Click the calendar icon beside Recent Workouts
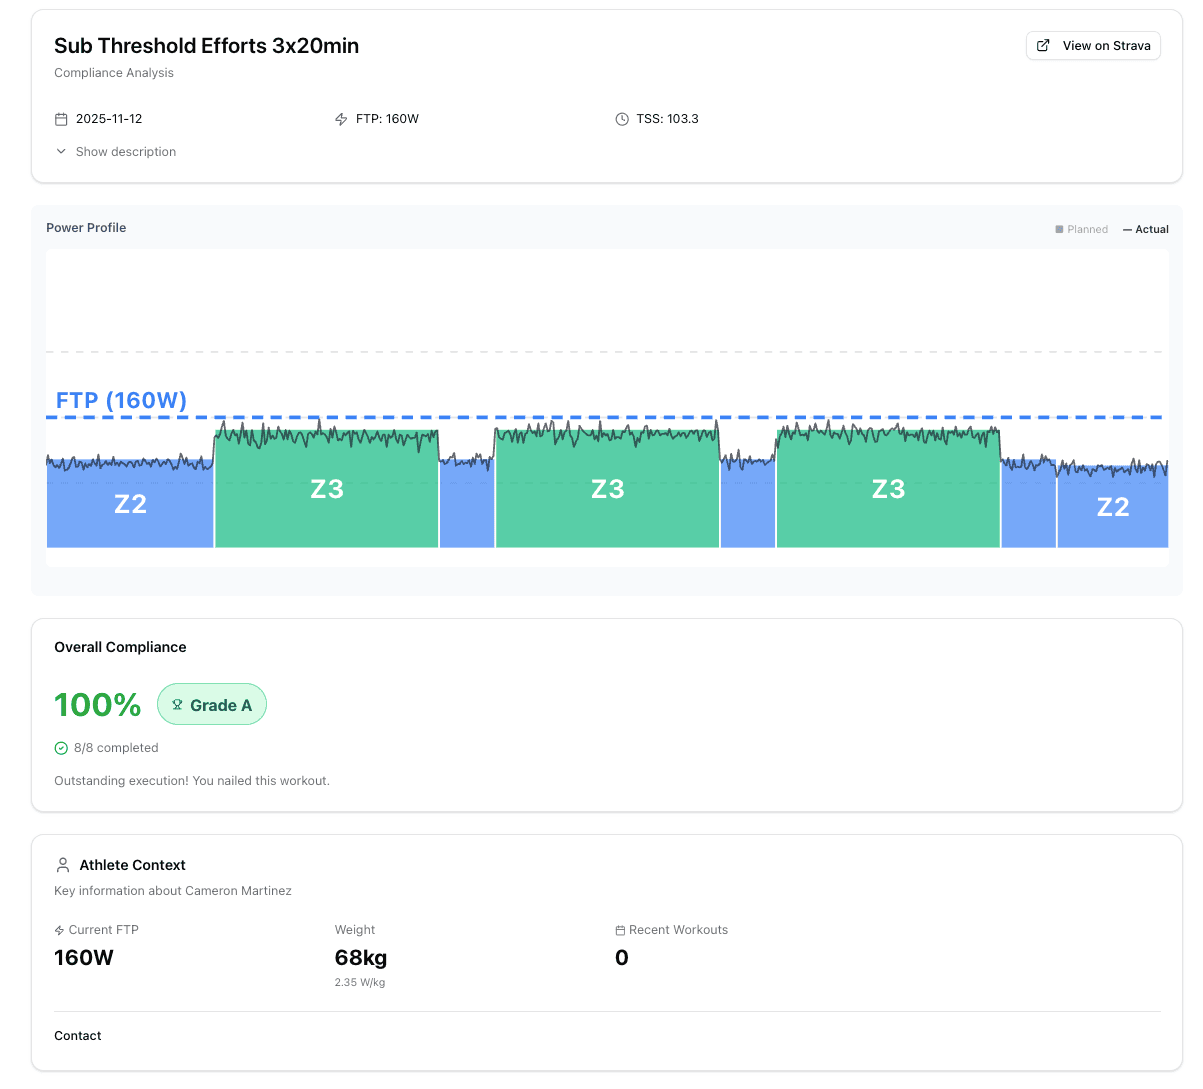The width and height of the screenshot is (1203, 1089). coord(622,929)
